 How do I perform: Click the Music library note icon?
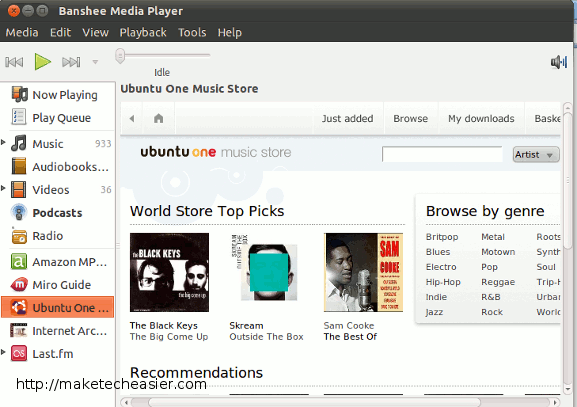(x=19, y=143)
